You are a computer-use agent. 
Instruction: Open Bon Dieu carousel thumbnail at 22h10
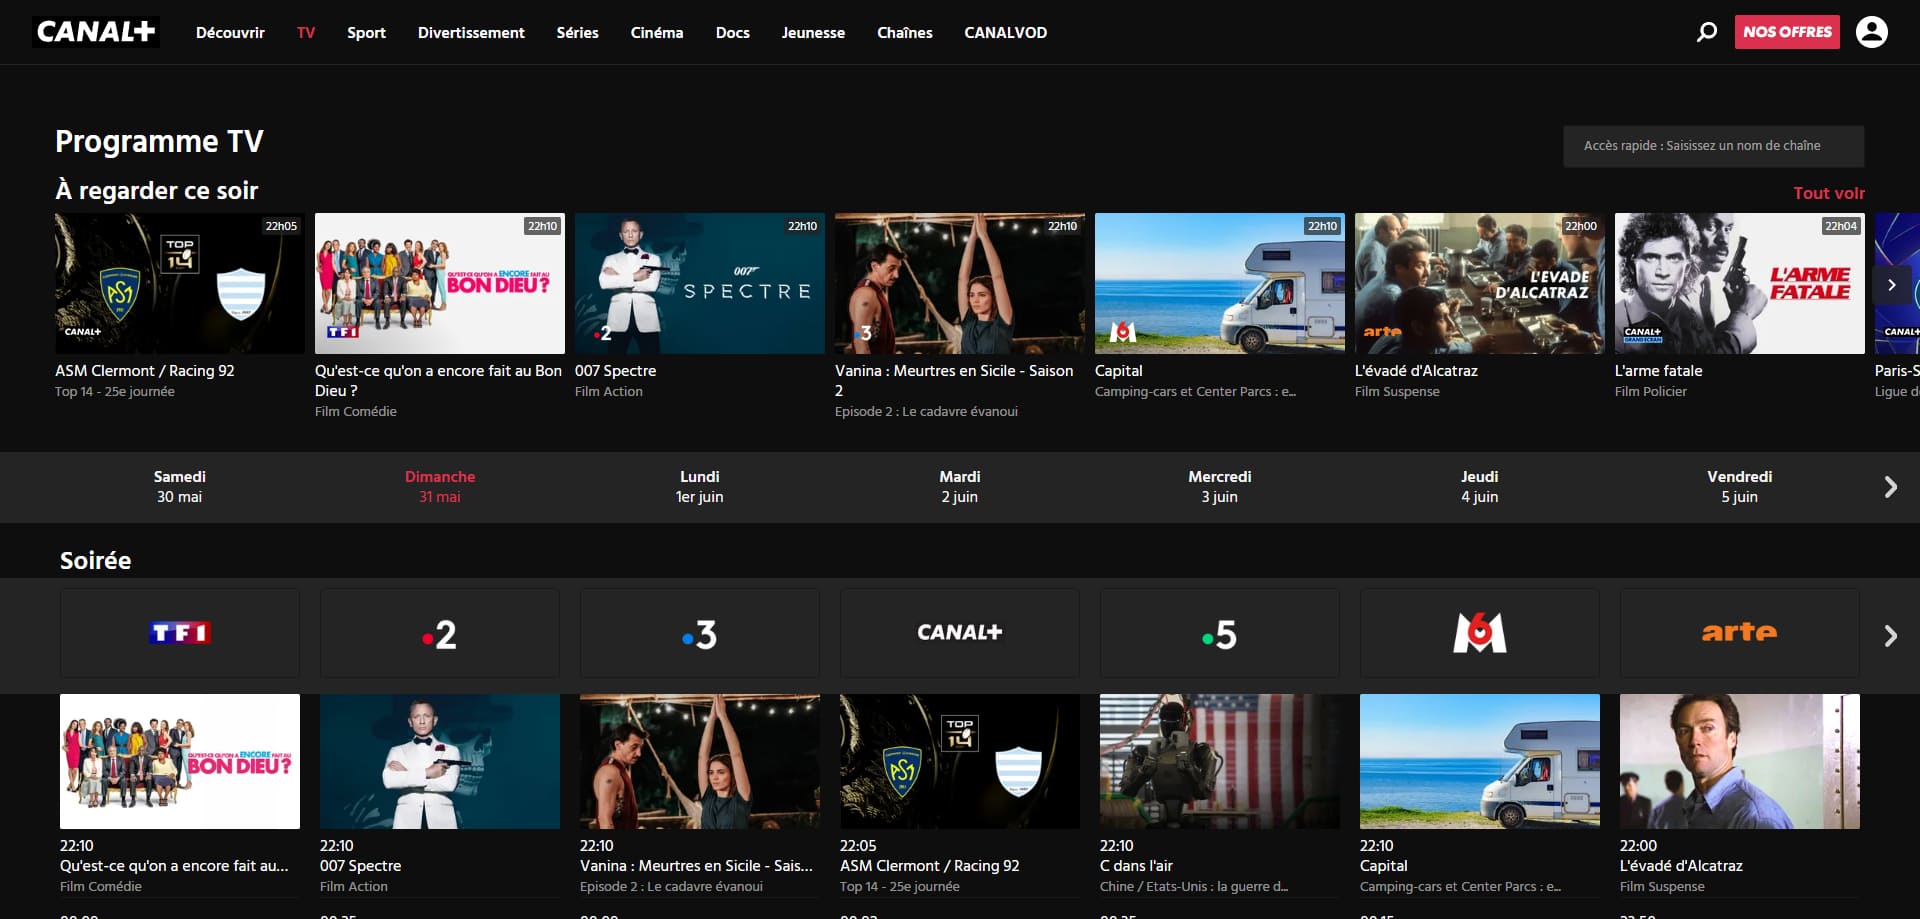(440, 283)
